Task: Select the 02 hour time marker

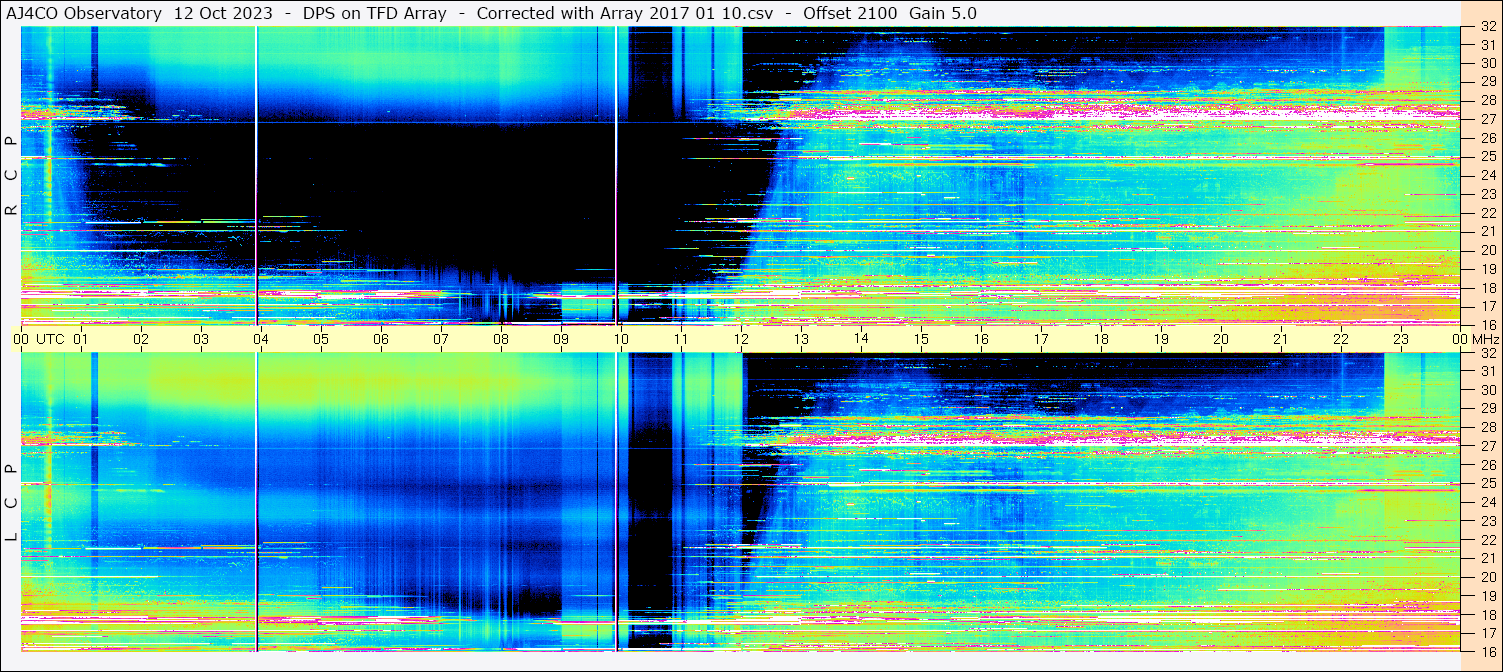Action: coord(140,339)
